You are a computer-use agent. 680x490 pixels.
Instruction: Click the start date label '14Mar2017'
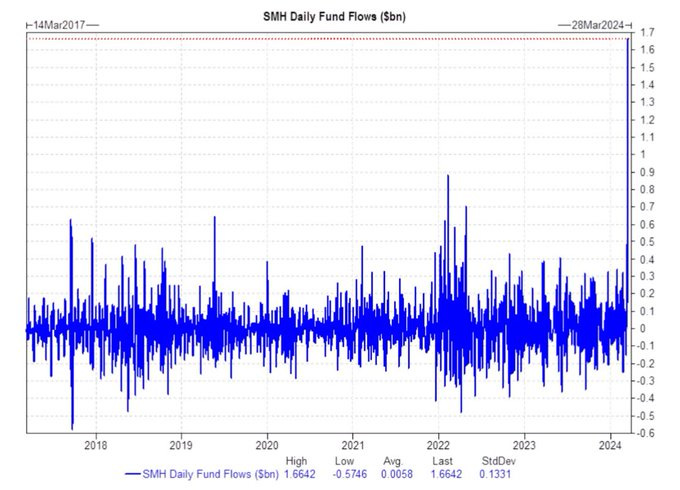pyautogui.click(x=59, y=25)
